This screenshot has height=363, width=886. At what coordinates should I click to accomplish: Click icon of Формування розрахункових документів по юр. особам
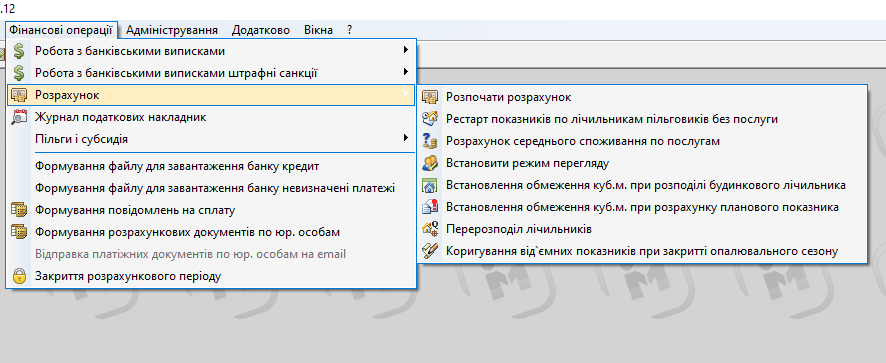[x=19, y=232]
